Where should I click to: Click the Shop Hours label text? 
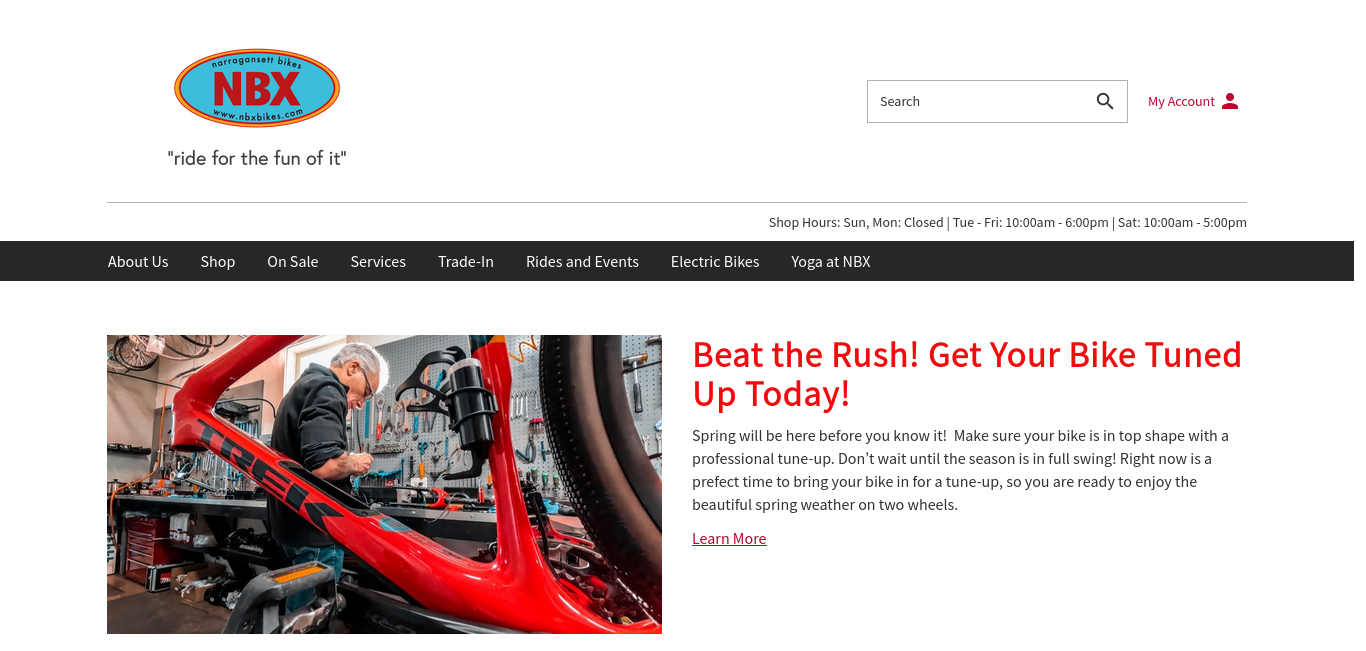pos(804,222)
